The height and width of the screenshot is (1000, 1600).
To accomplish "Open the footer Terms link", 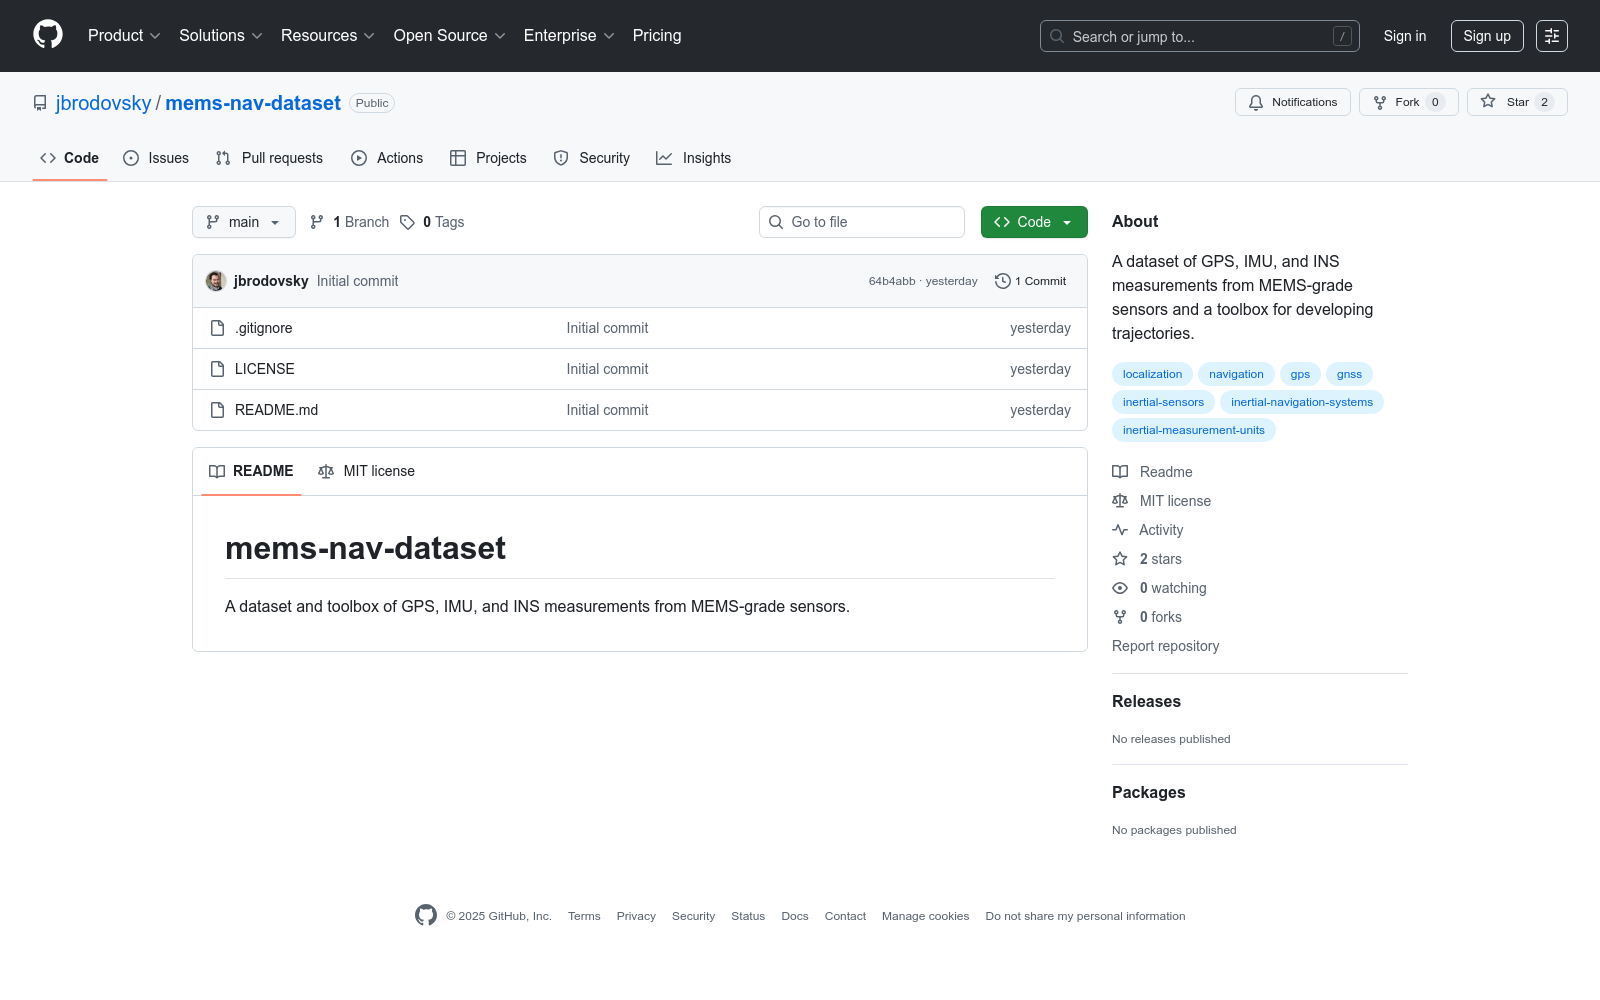I will (584, 916).
